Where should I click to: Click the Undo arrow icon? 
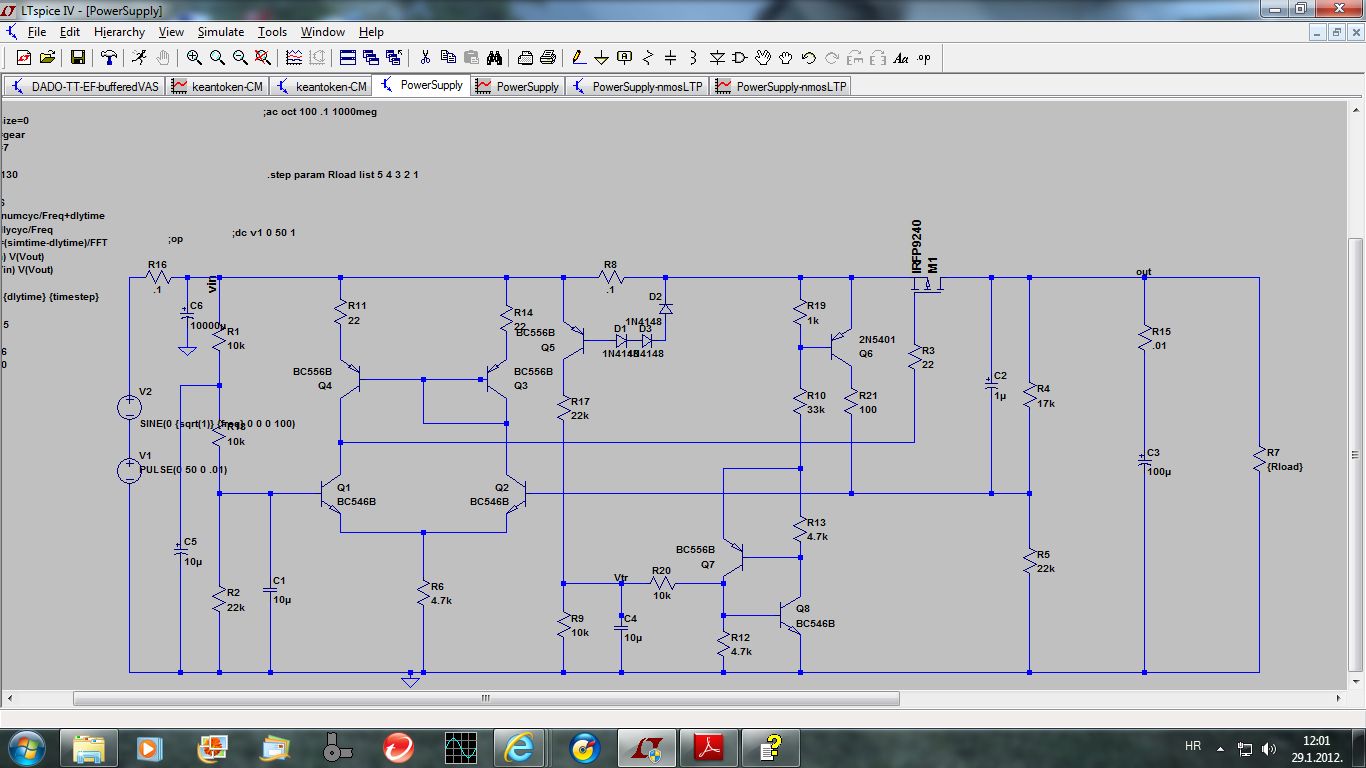tap(809, 58)
